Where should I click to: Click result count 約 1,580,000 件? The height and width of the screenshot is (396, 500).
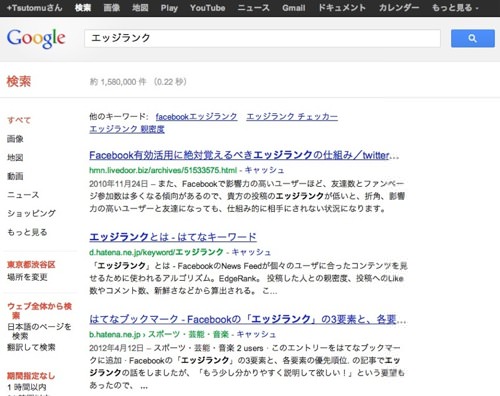[118, 82]
